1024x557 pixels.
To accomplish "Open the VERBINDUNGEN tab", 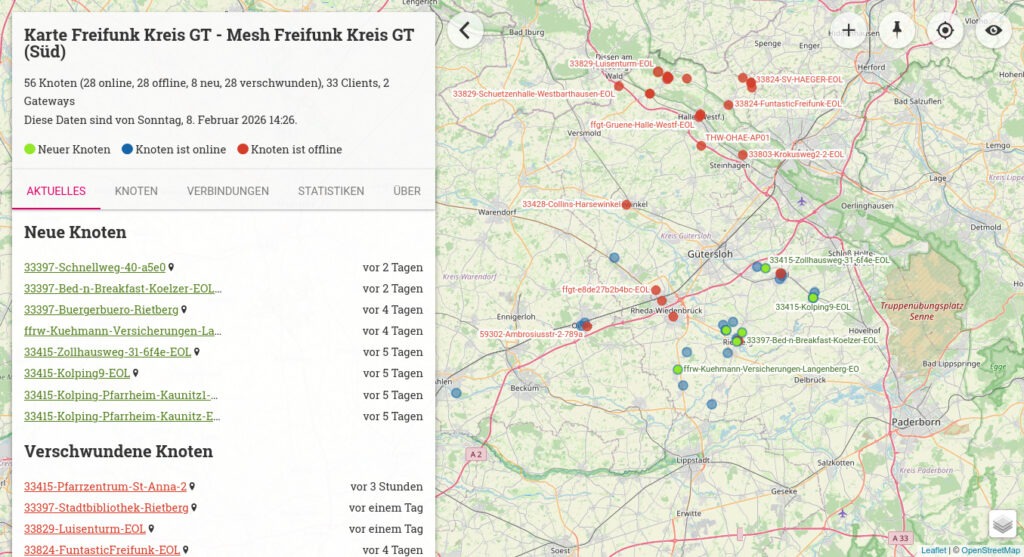I will coord(227,191).
